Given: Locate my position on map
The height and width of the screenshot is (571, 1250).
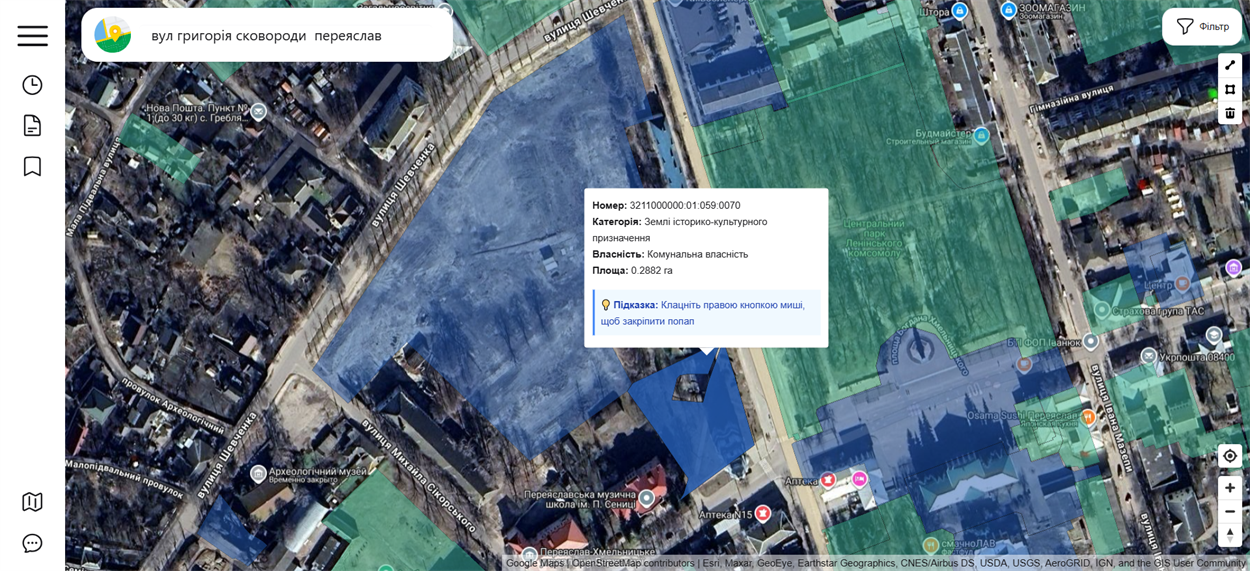Looking at the screenshot, I should point(1230,456).
